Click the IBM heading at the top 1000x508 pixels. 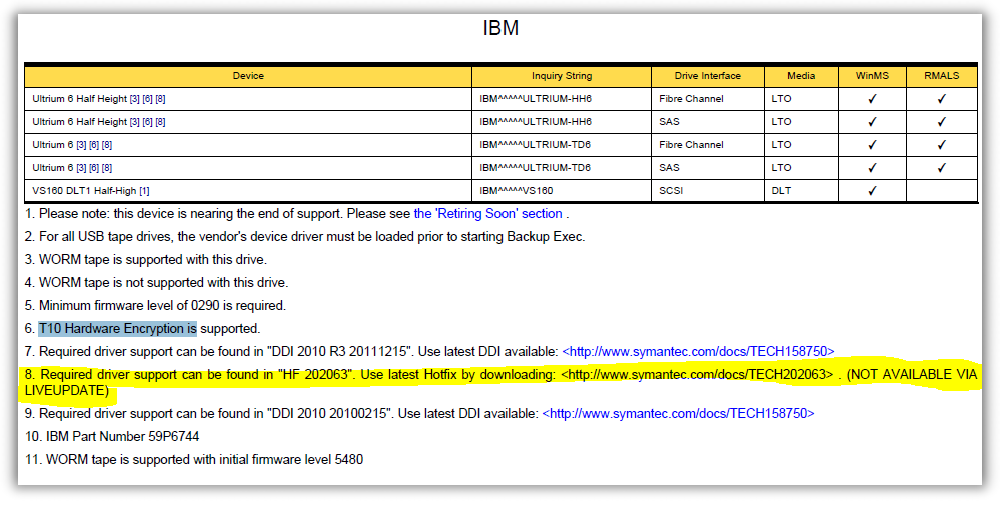point(500,28)
